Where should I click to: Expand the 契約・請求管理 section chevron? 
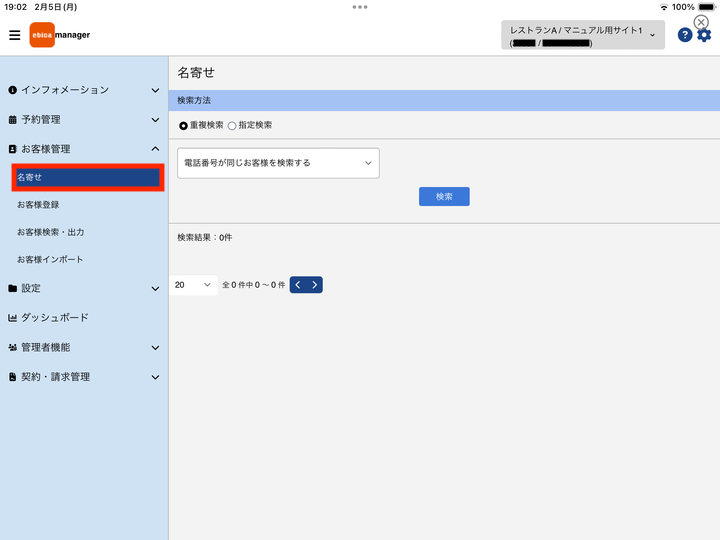click(155, 377)
